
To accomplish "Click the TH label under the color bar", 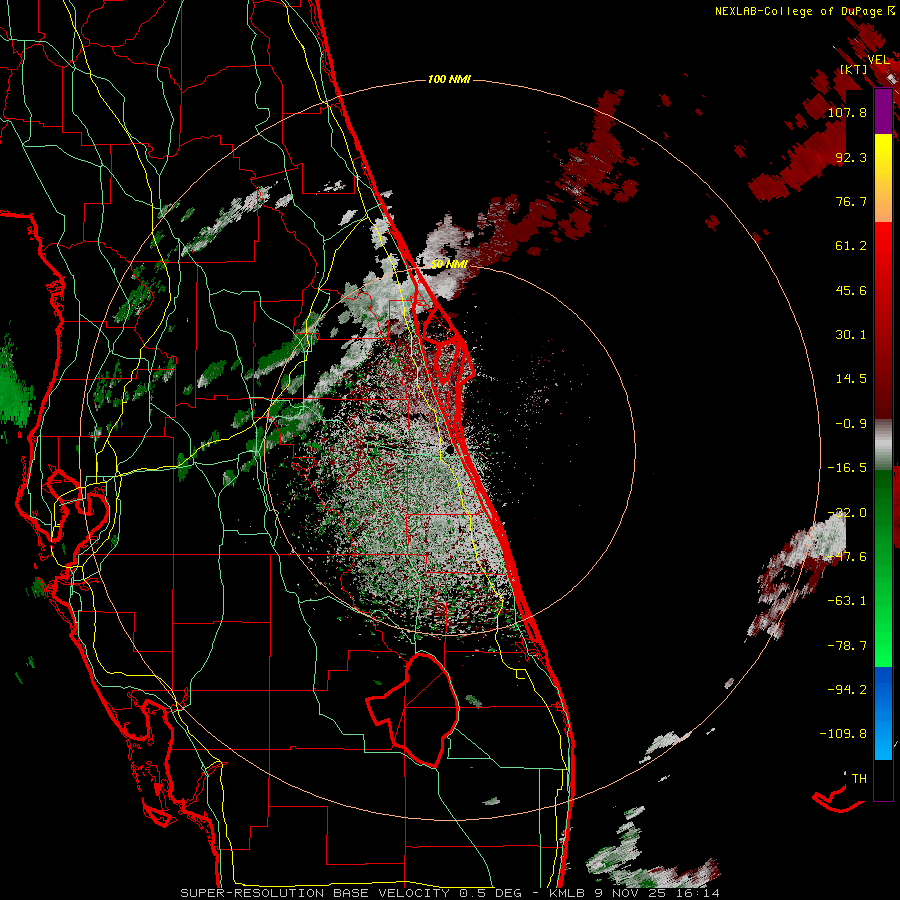I will [859, 779].
